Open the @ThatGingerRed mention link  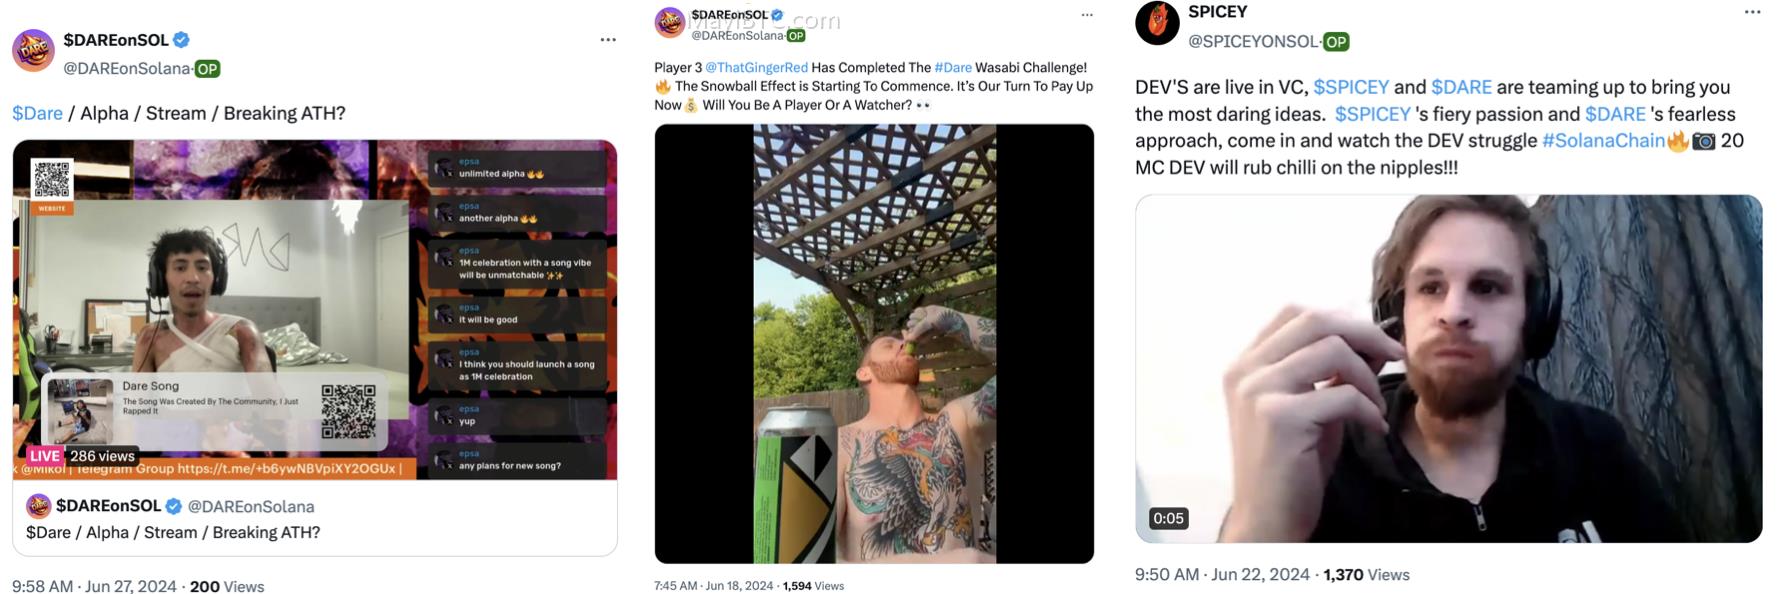pyautogui.click(x=756, y=67)
